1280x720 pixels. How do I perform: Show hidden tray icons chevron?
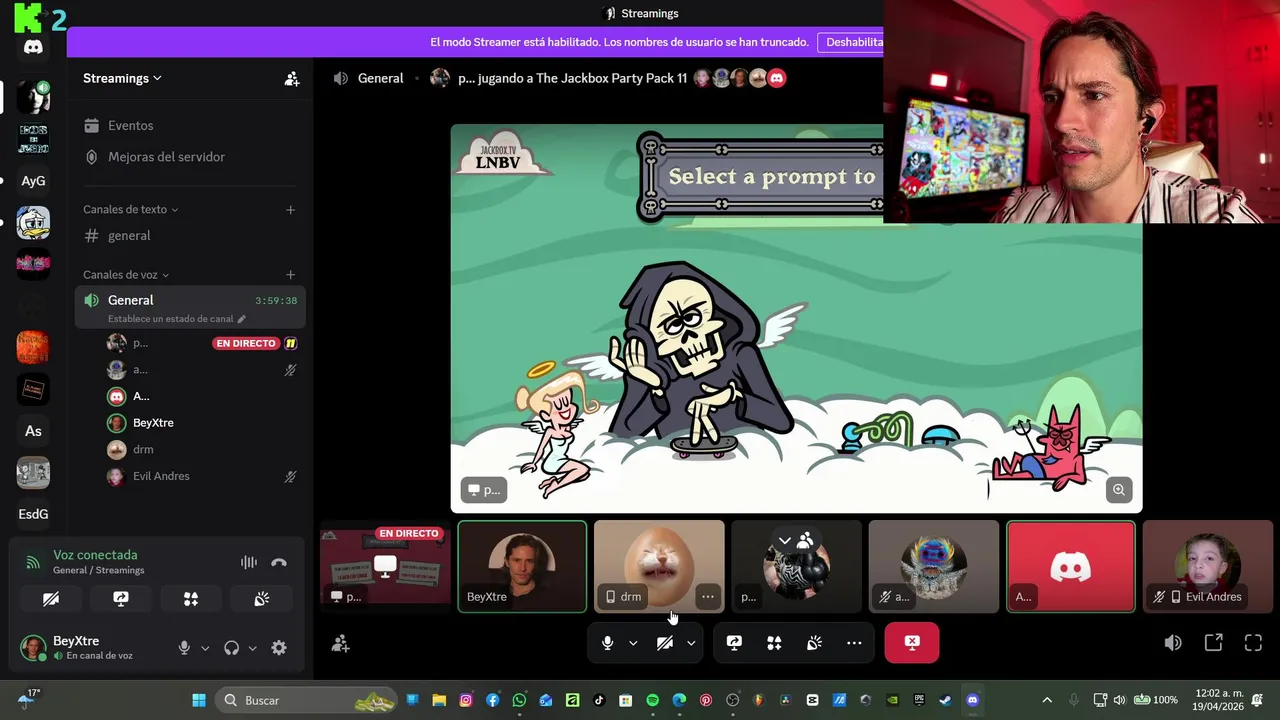tap(1047, 700)
